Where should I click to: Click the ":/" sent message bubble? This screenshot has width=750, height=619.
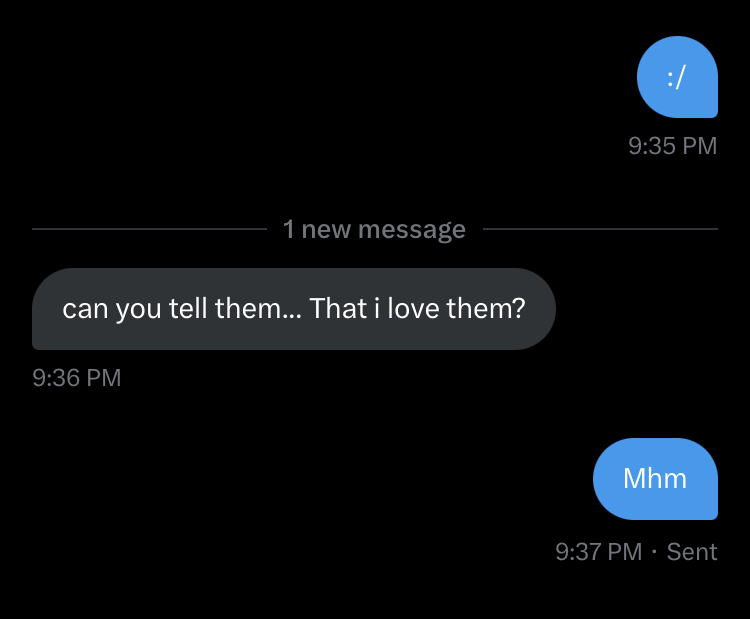[677, 78]
